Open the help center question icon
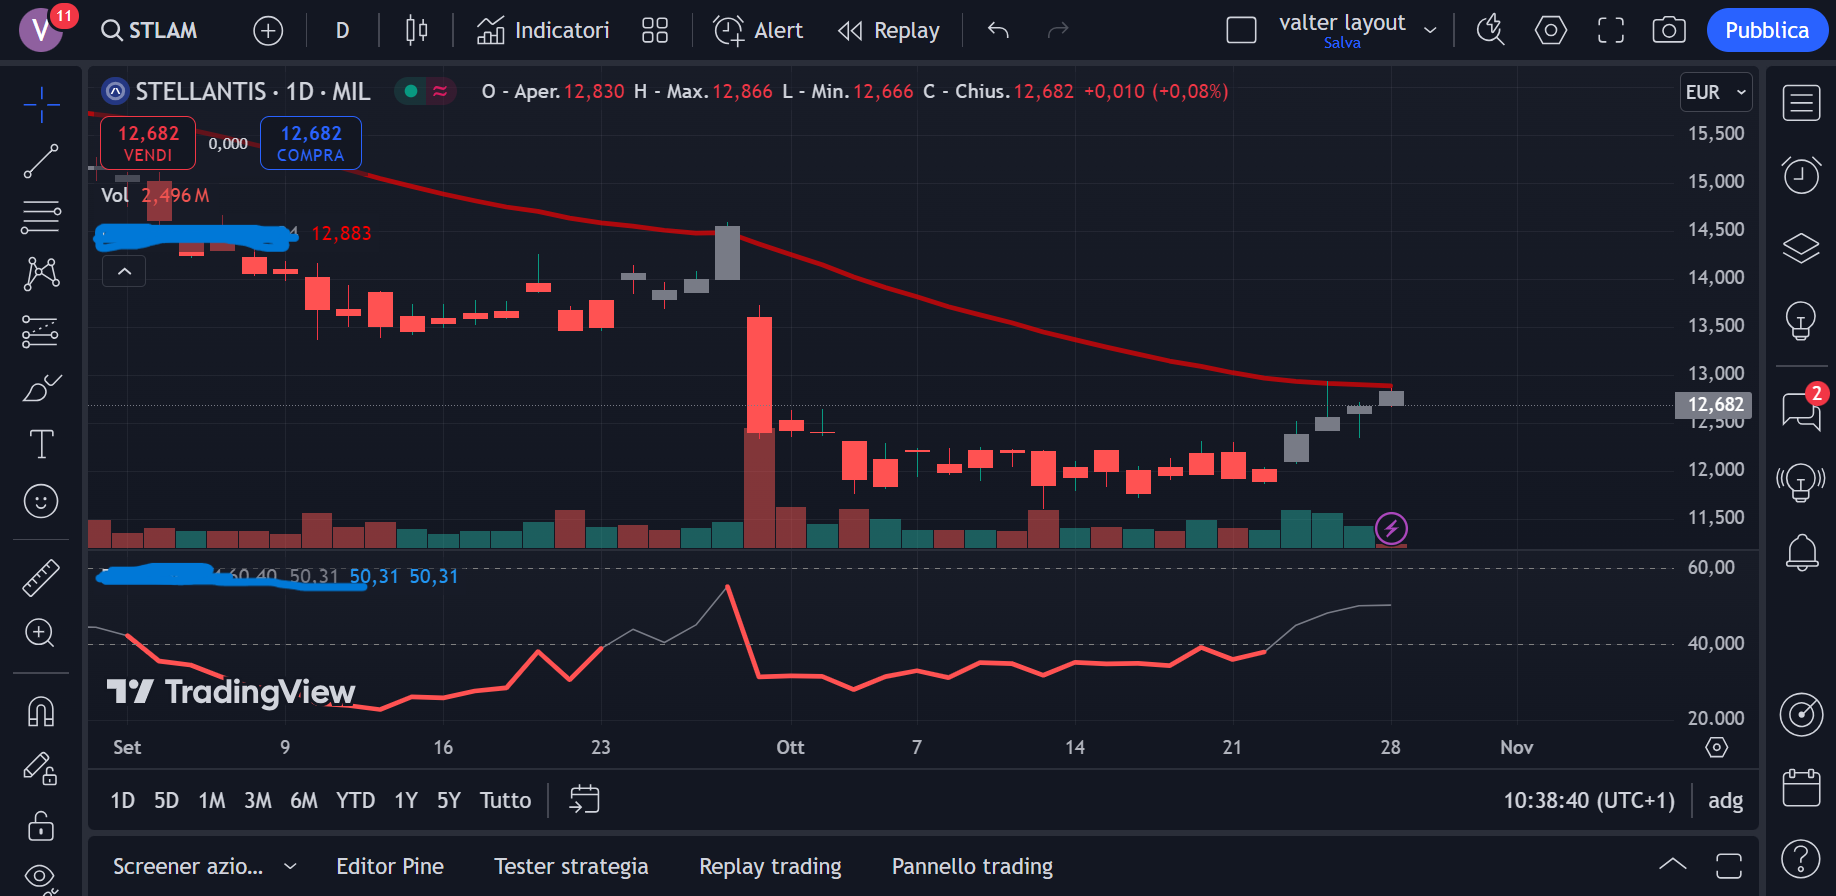Screen dimensions: 1836x896 click(x=1801, y=858)
